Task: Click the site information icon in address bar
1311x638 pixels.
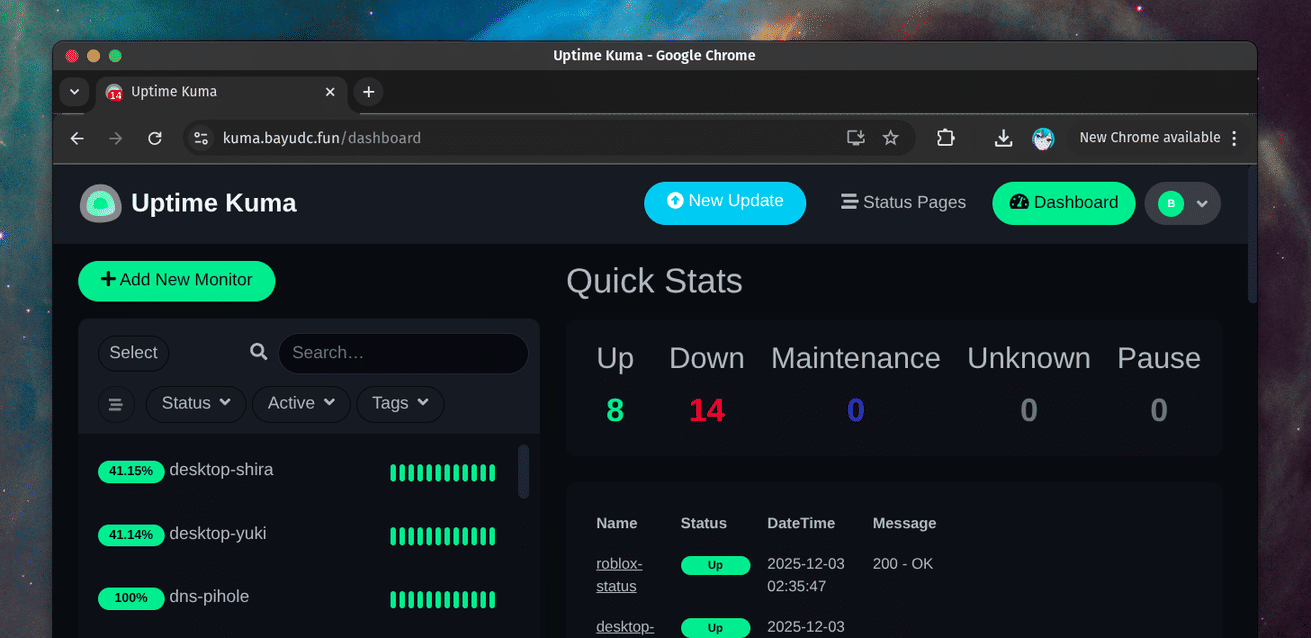Action: click(201, 138)
